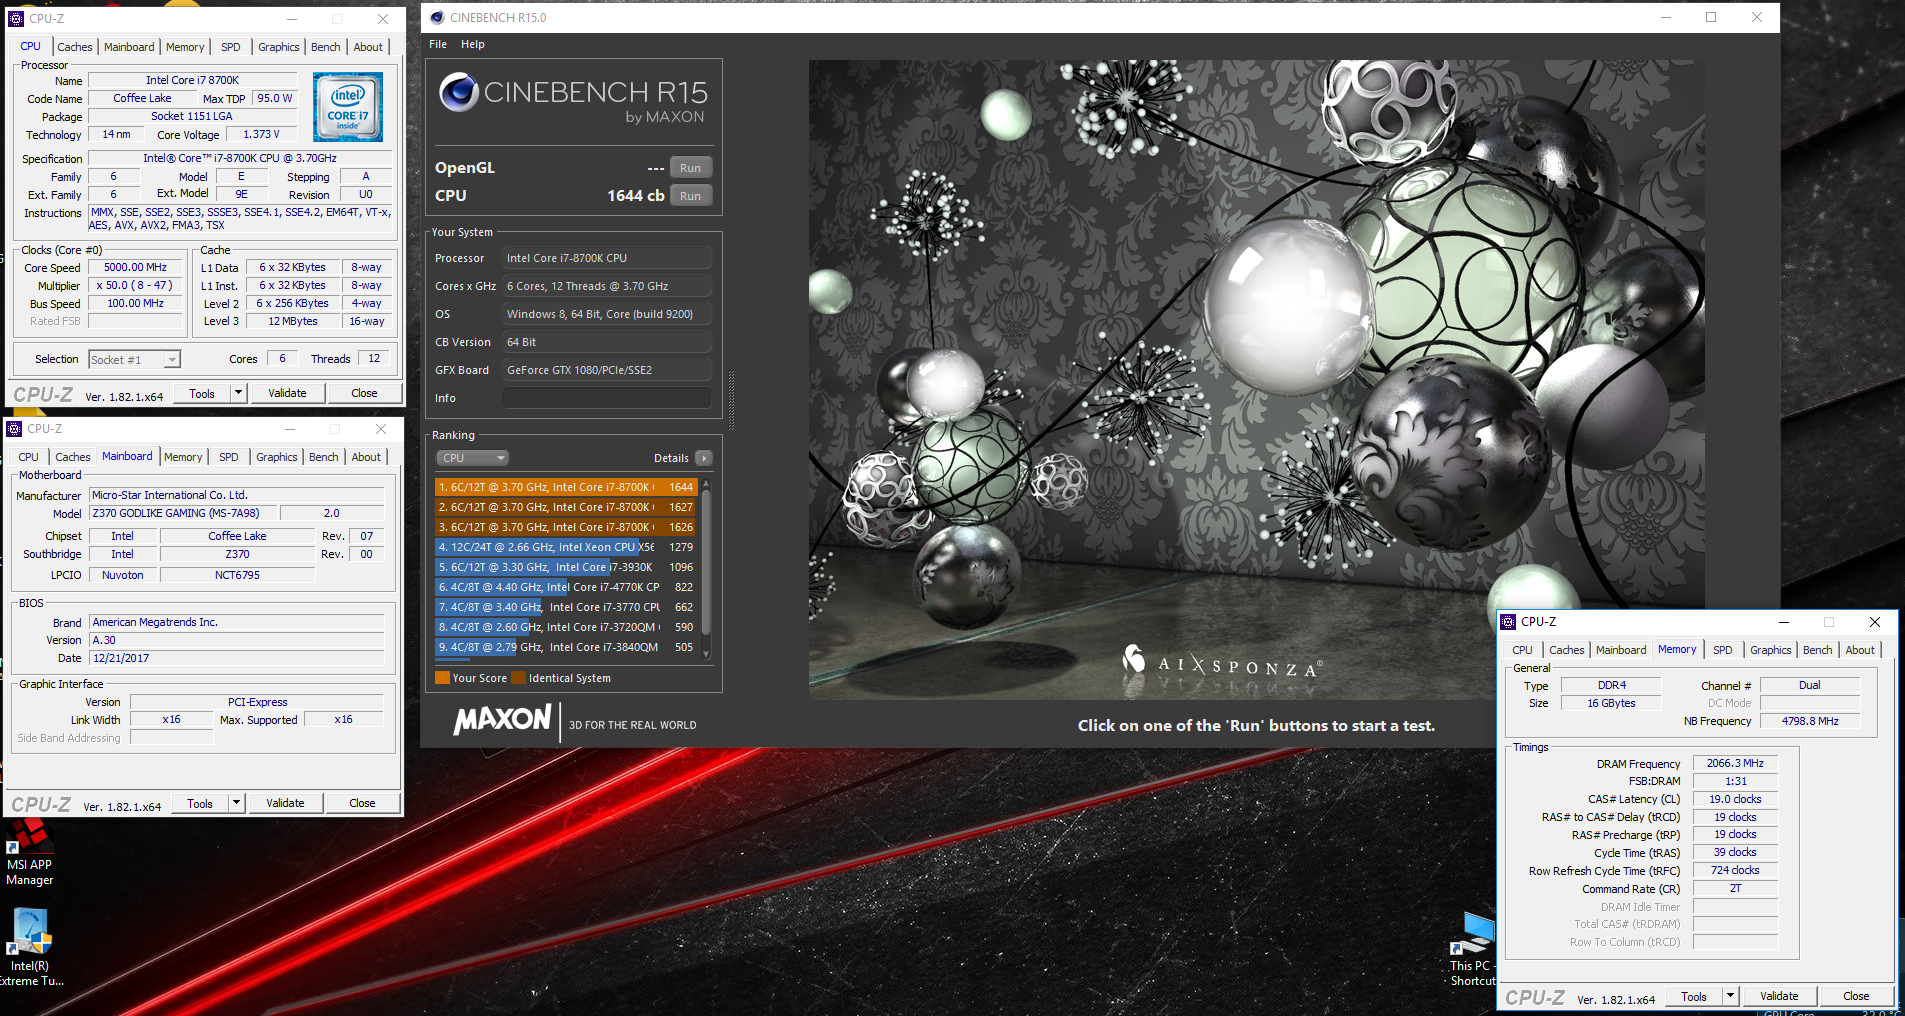This screenshot has width=1905, height=1016.
Task: Open This PC Shortcut desktop icon
Action: pyautogui.click(x=1471, y=950)
